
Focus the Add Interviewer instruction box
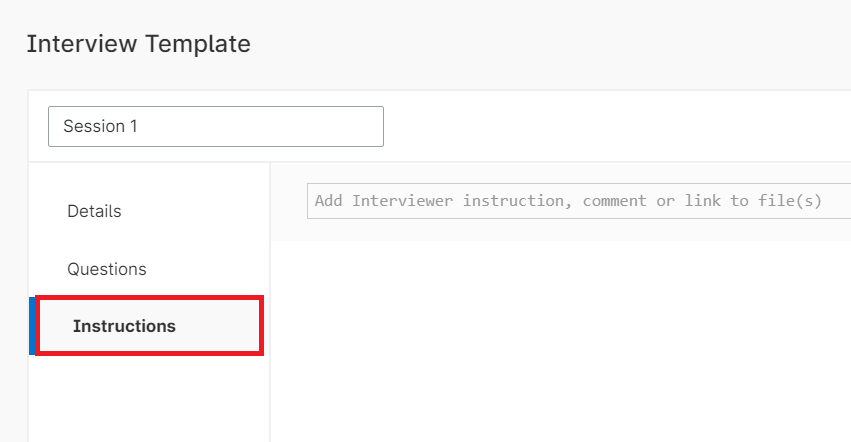point(578,201)
